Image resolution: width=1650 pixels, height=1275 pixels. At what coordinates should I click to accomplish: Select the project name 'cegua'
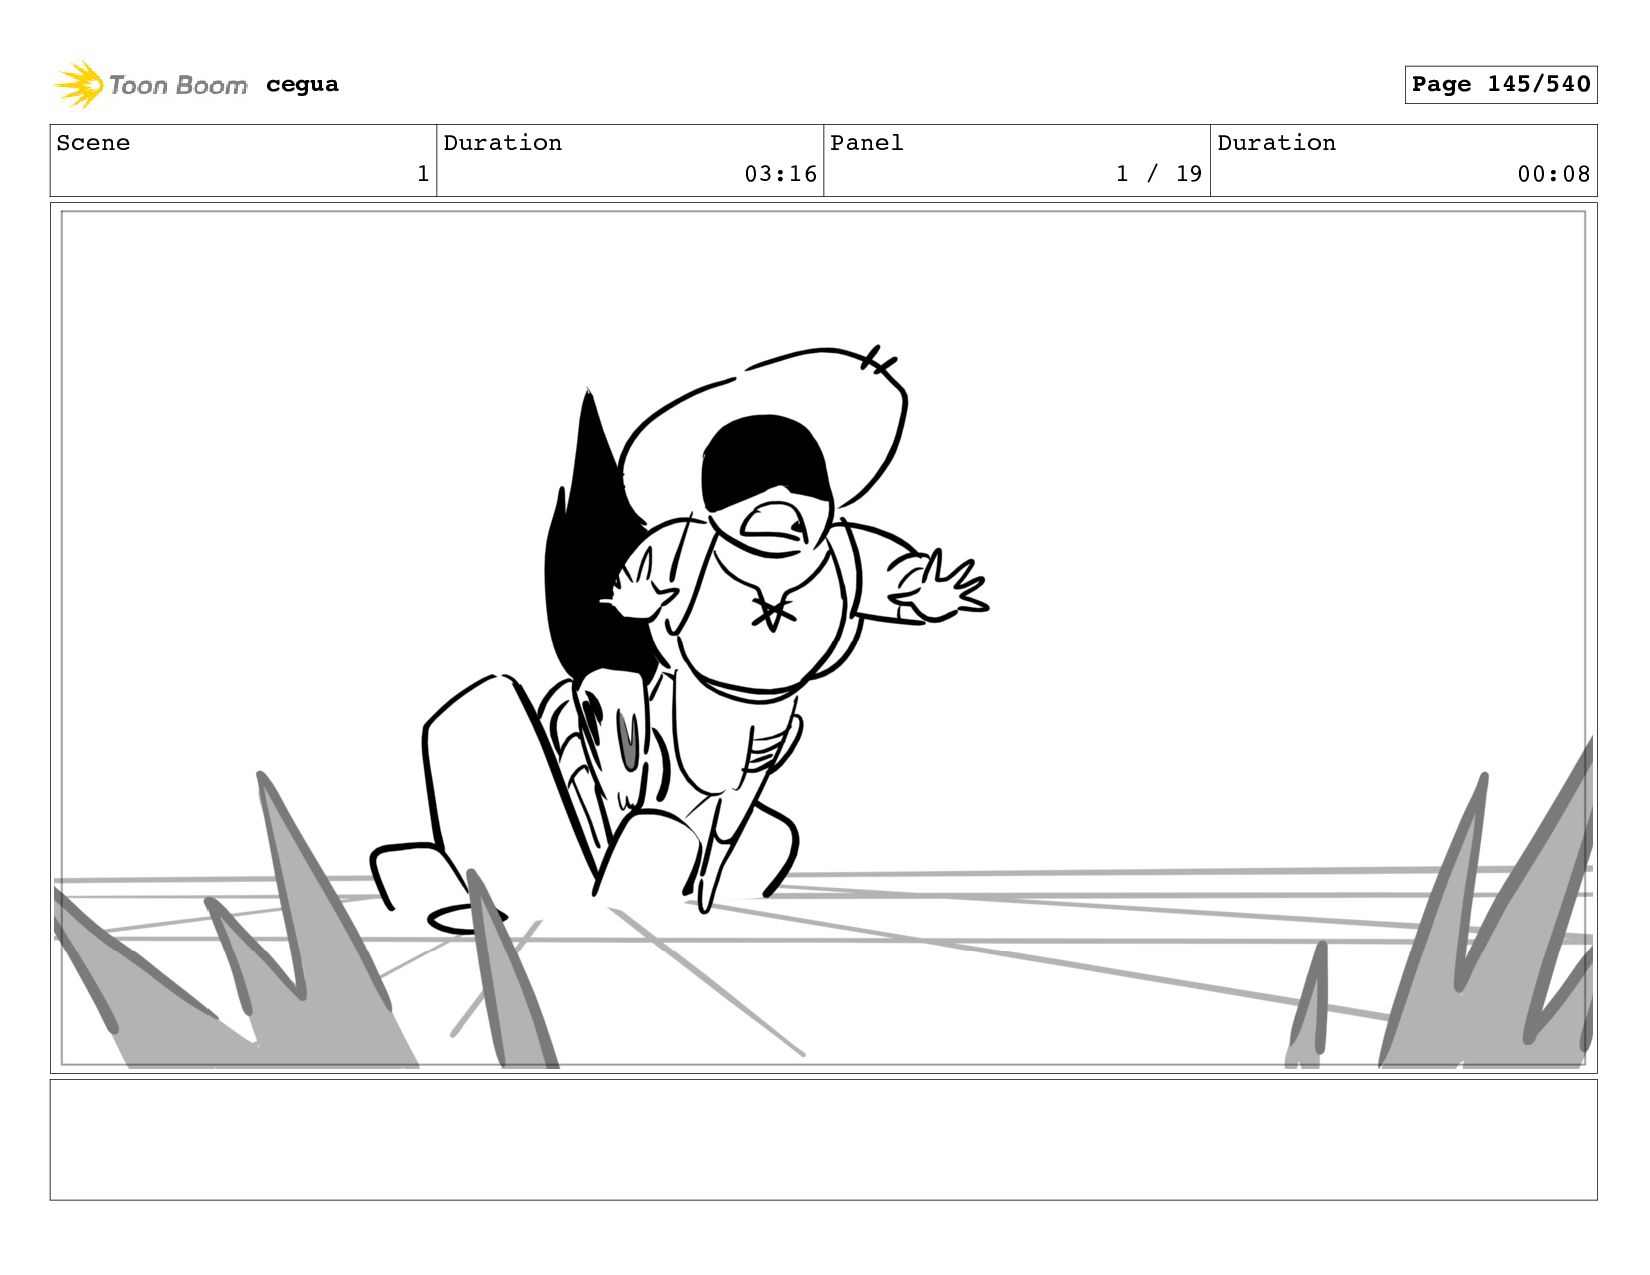click(x=302, y=84)
